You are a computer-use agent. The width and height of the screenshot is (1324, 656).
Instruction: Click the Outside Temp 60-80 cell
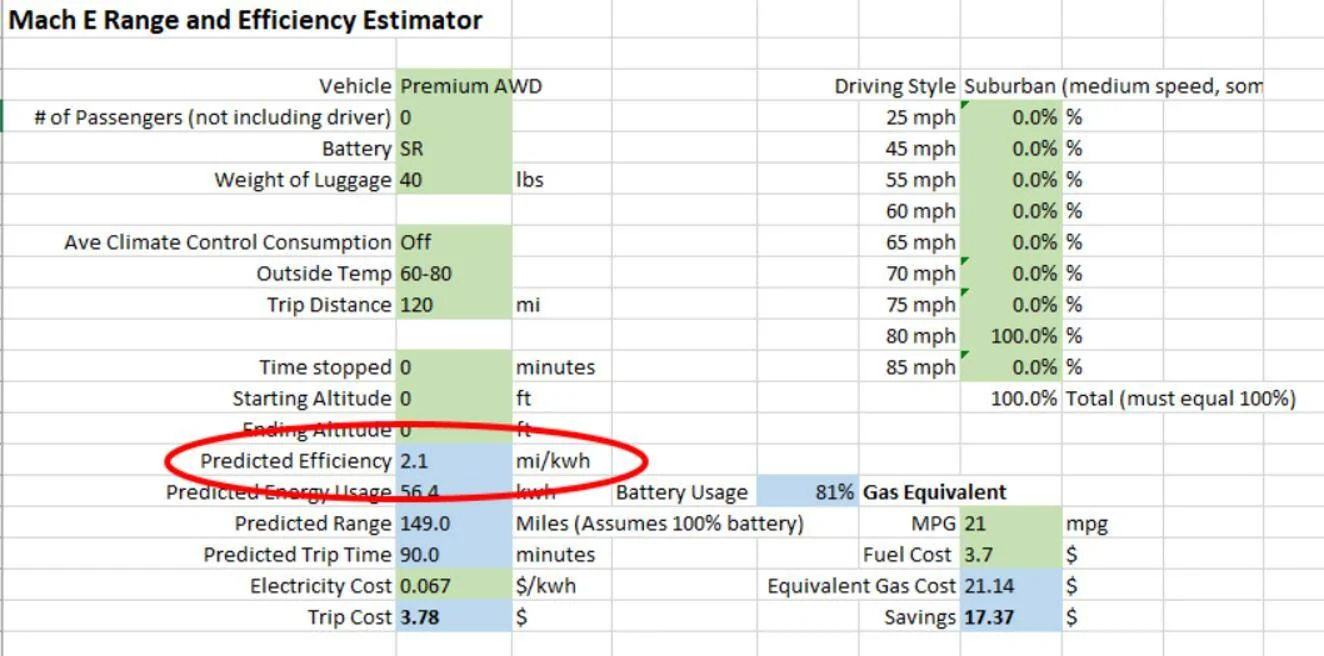point(454,273)
